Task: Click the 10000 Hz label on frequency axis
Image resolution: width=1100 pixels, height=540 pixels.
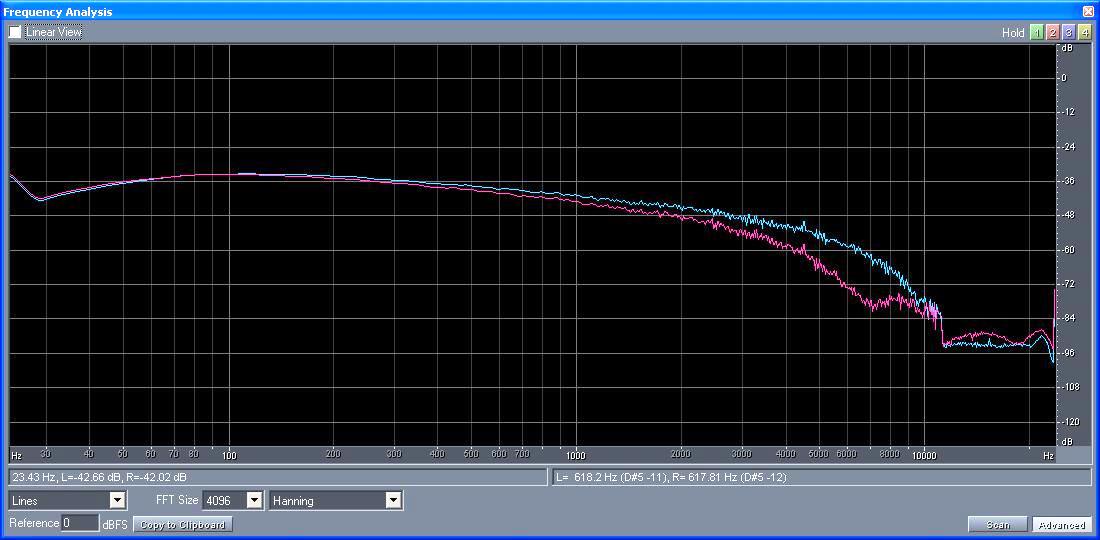Action: pyautogui.click(x=923, y=454)
